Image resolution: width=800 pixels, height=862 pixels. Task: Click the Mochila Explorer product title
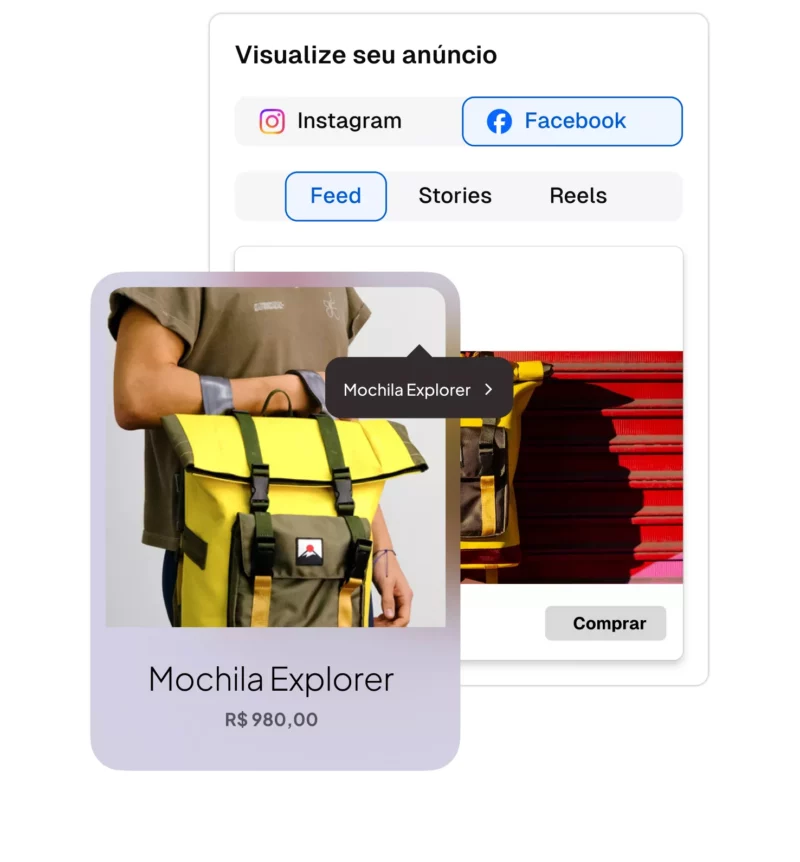(271, 679)
